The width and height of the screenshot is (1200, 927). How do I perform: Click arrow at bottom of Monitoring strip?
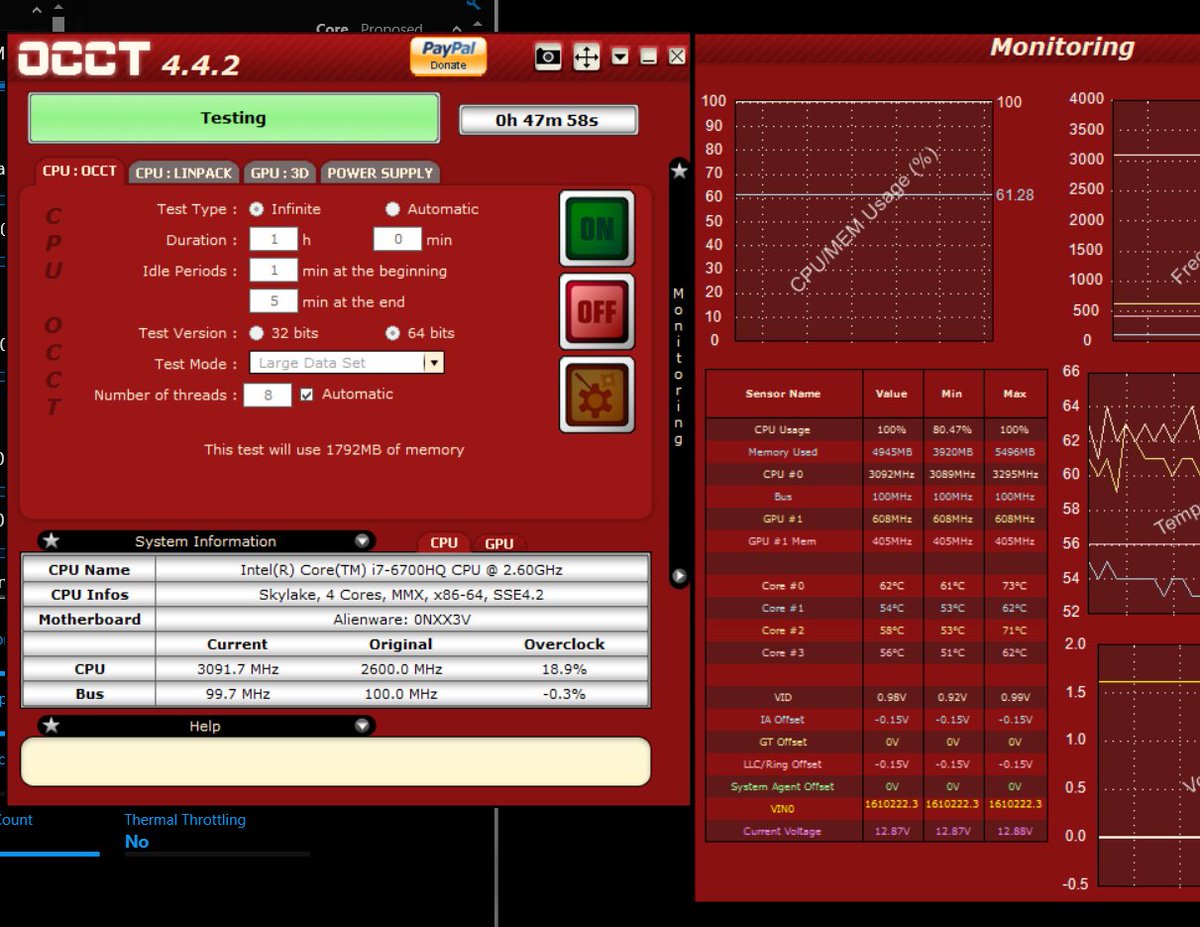tap(679, 576)
